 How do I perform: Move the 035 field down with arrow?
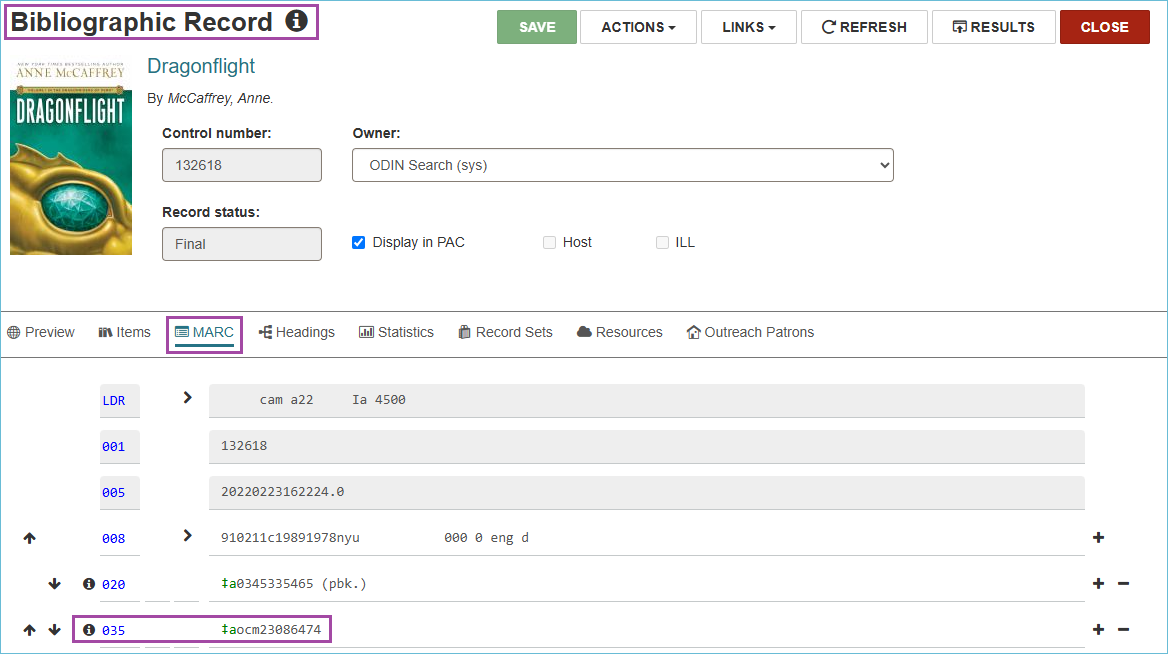point(54,630)
